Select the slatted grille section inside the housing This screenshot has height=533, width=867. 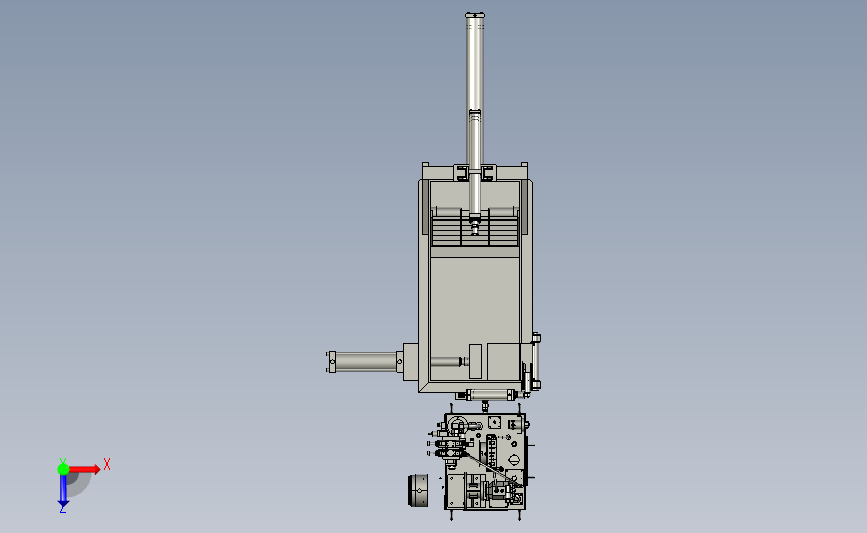475,231
